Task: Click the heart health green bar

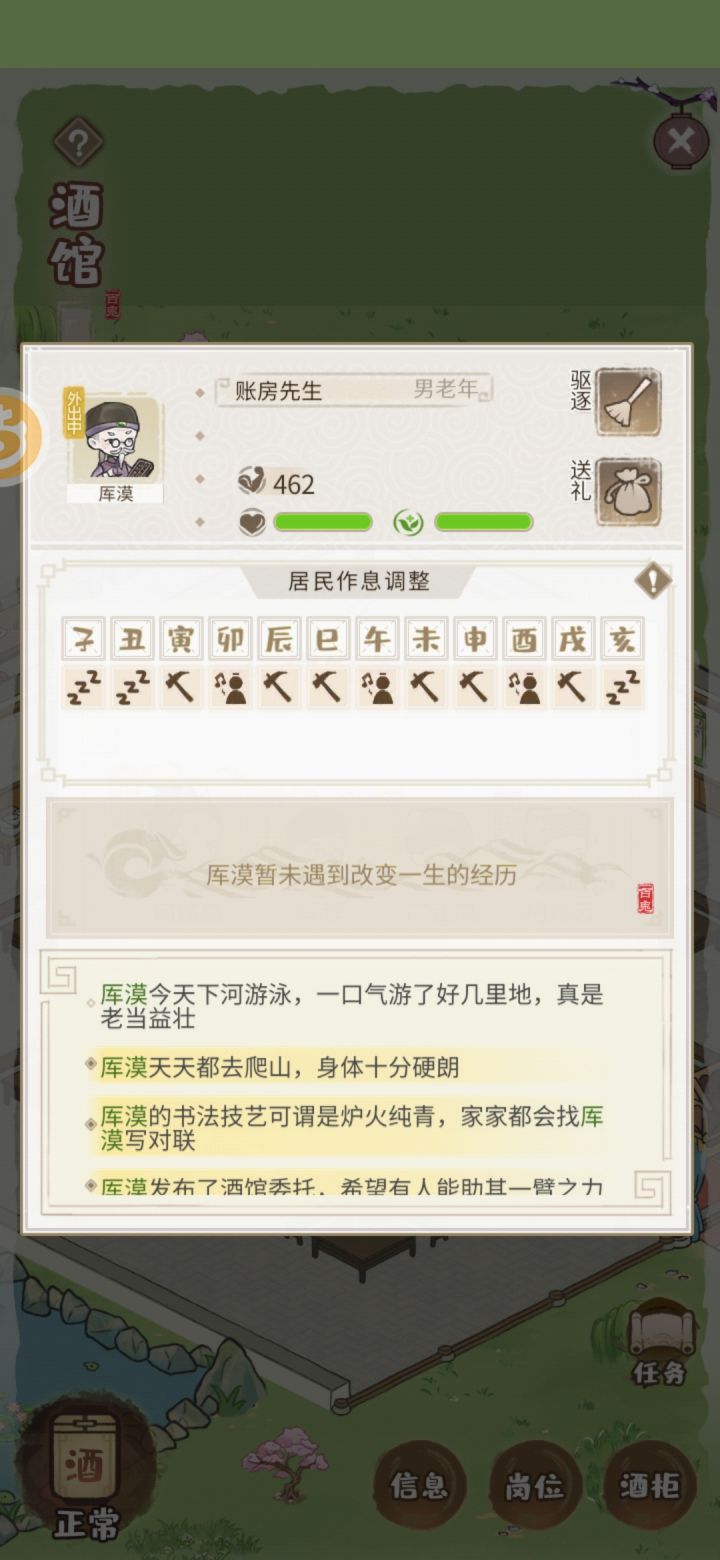Action: tap(323, 522)
